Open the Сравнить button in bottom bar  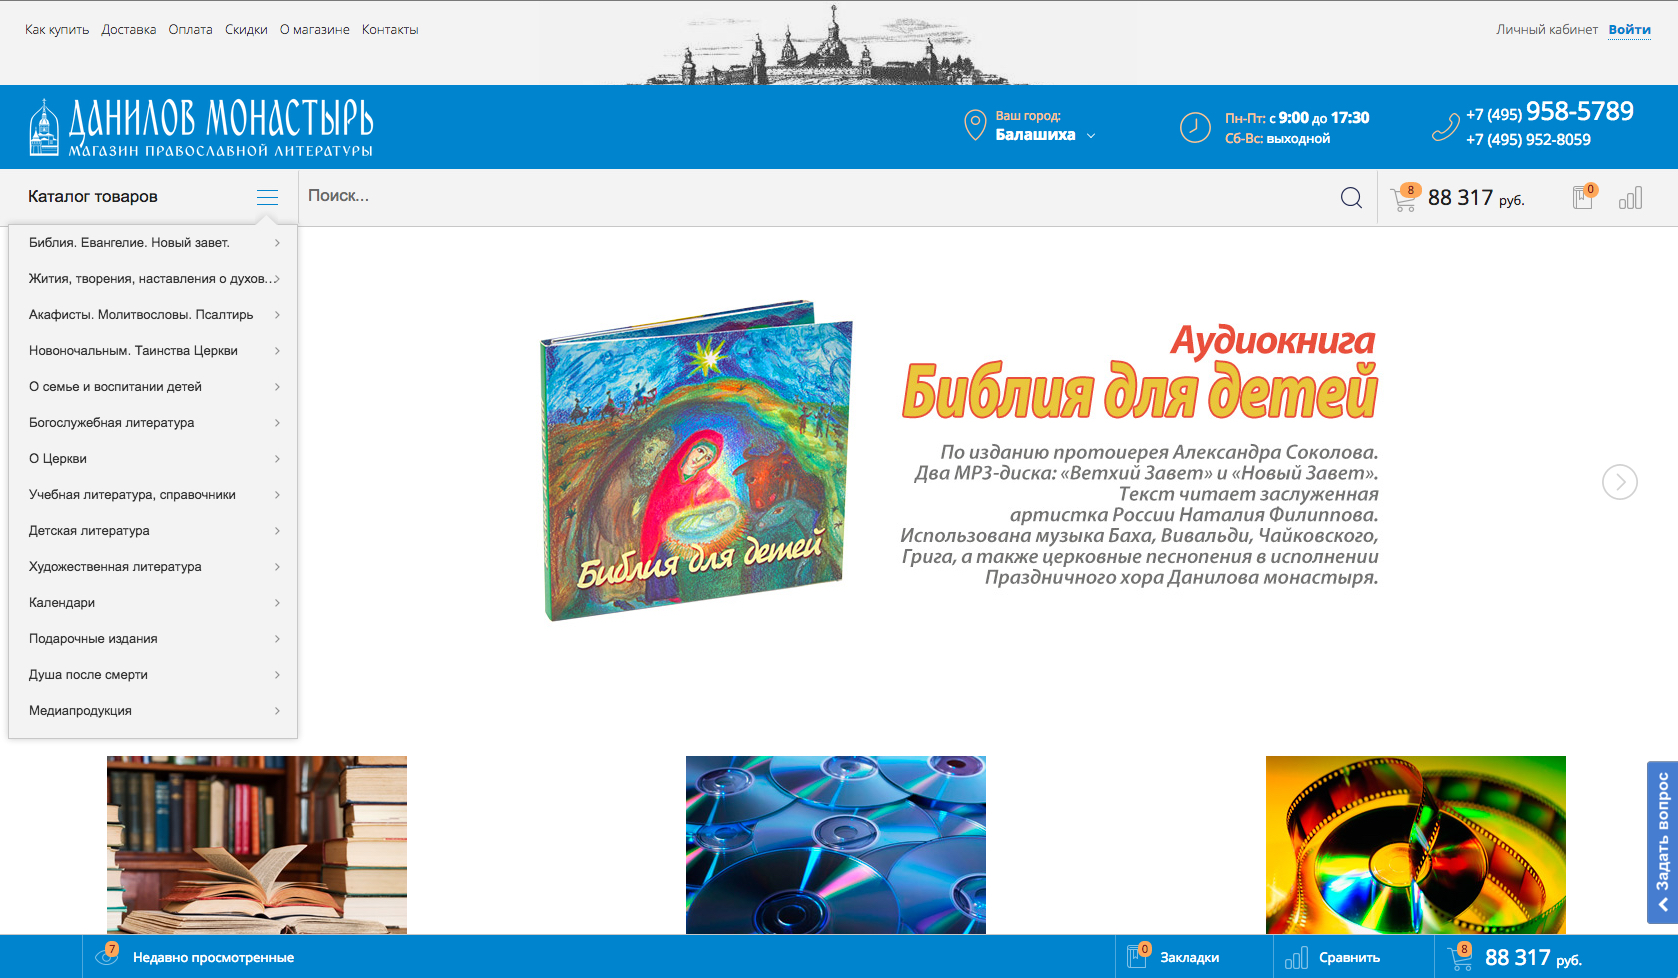(x=1335, y=957)
